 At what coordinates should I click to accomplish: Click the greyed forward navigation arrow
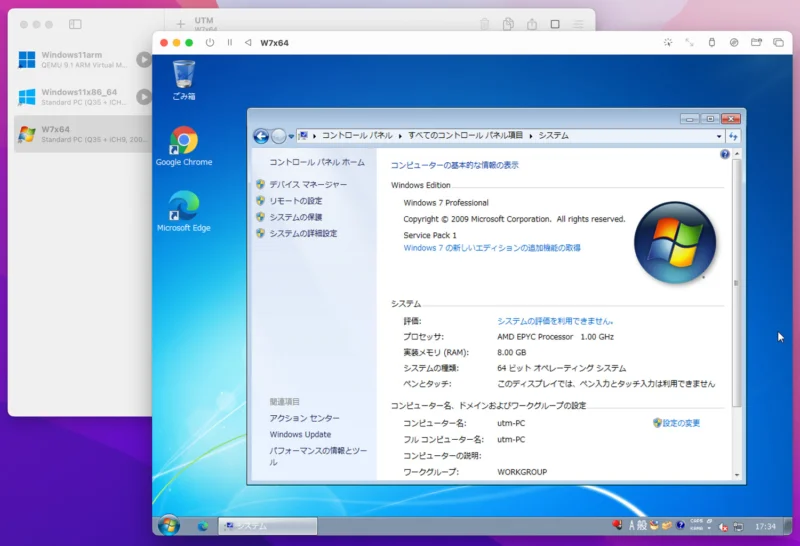(278, 136)
